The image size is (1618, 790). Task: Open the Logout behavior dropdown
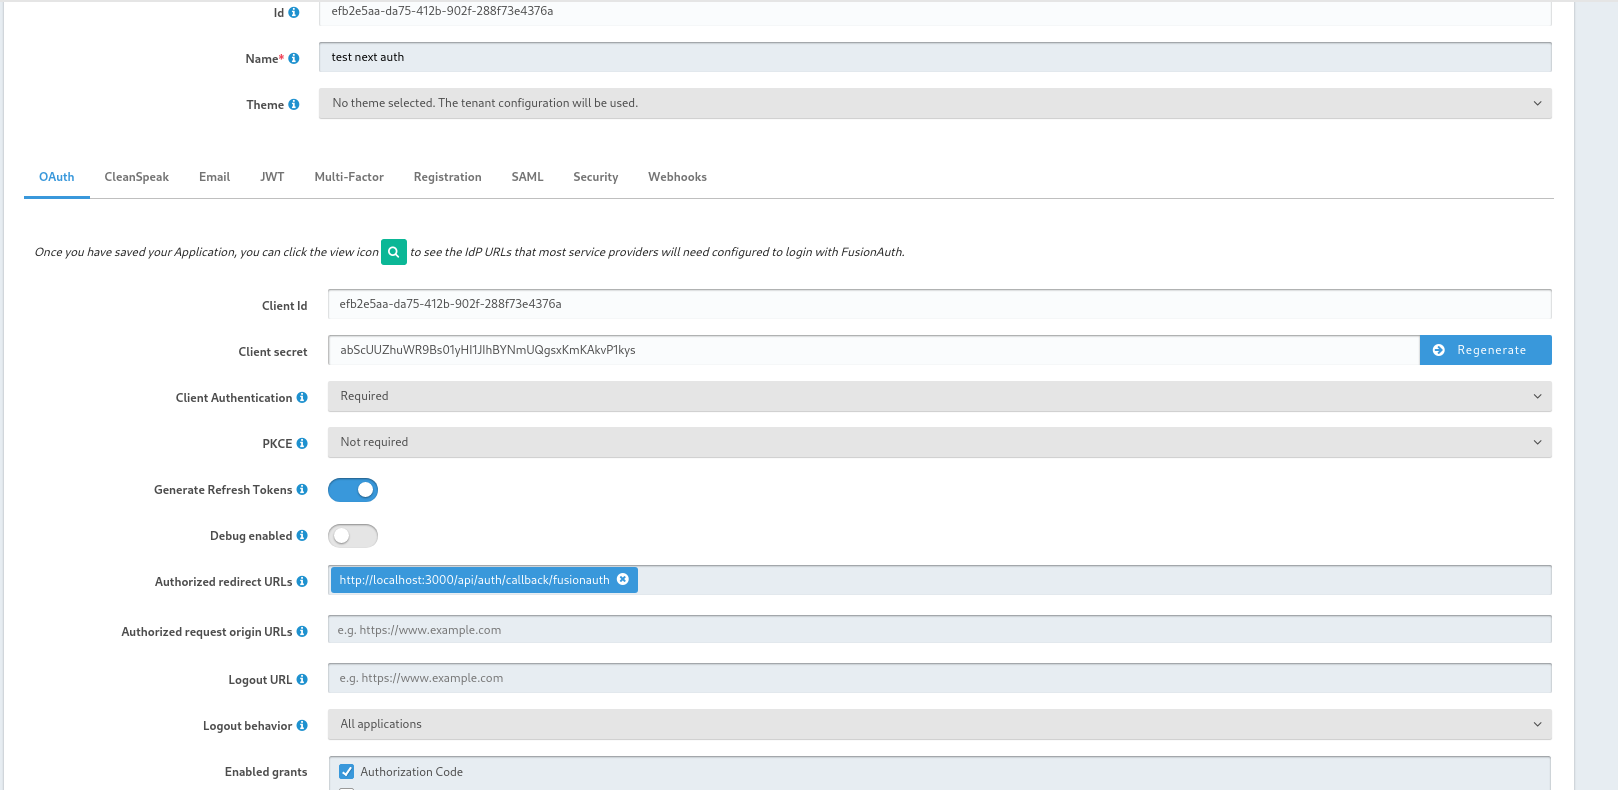pos(939,725)
